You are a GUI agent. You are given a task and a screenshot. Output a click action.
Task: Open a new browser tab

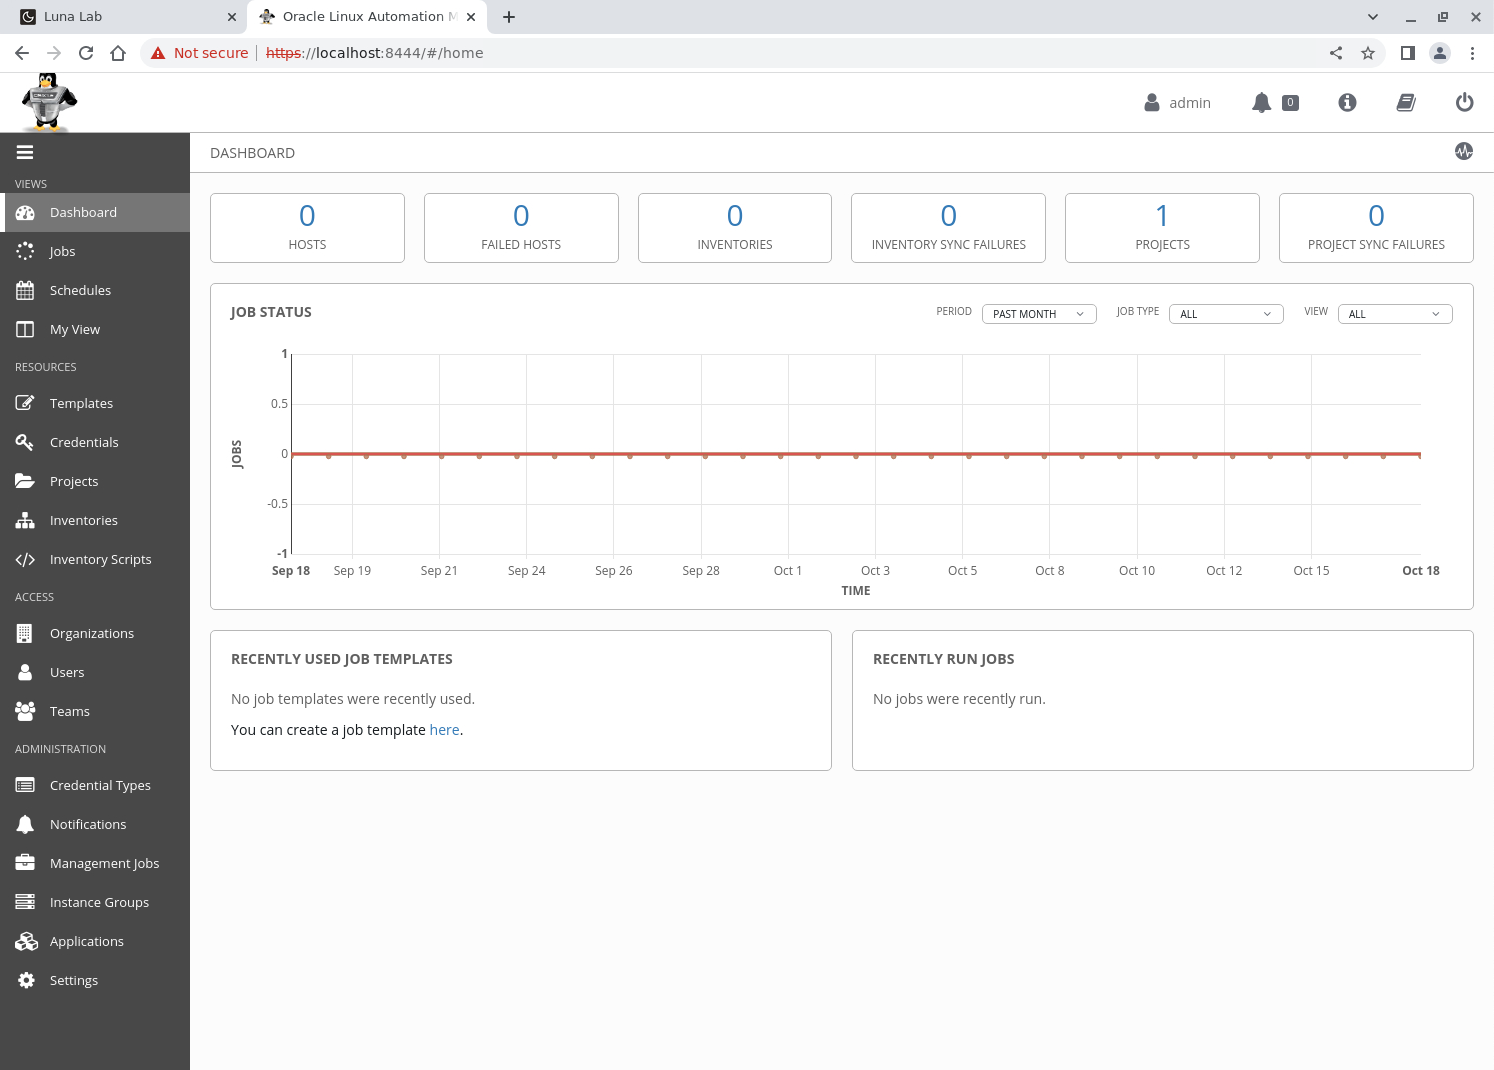[x=509, y=17]
